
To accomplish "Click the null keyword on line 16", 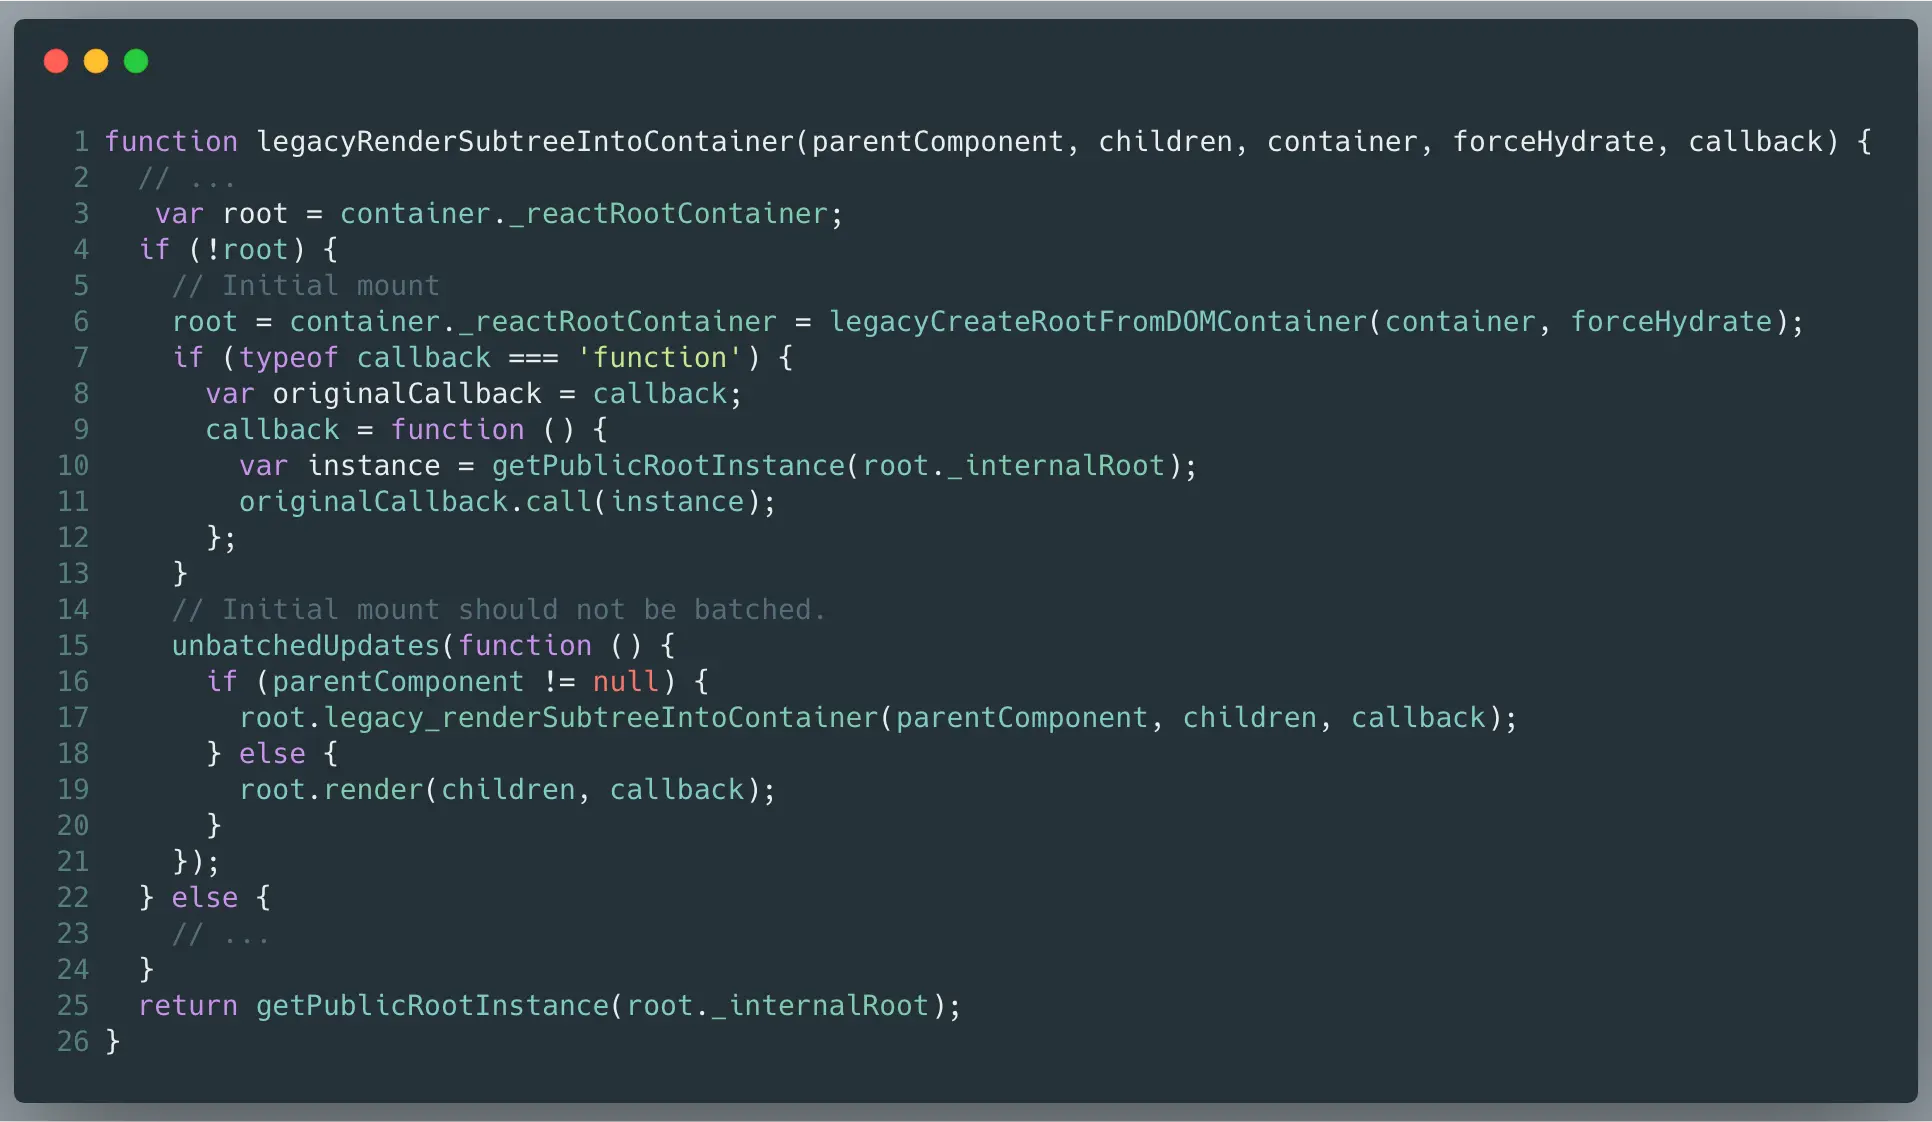I will click(x=626, y=682).
